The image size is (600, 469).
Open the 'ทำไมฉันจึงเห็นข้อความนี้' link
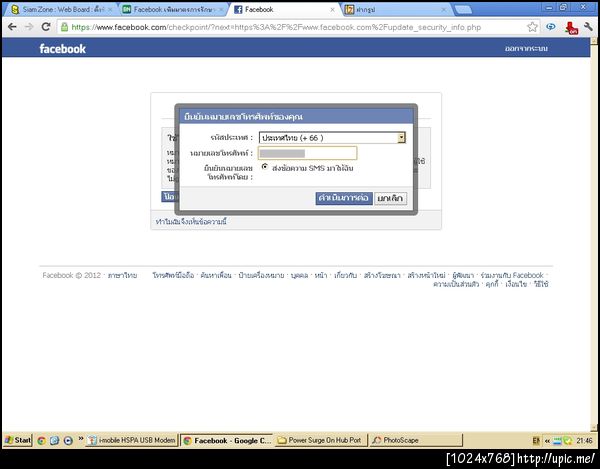coord(191,221)
